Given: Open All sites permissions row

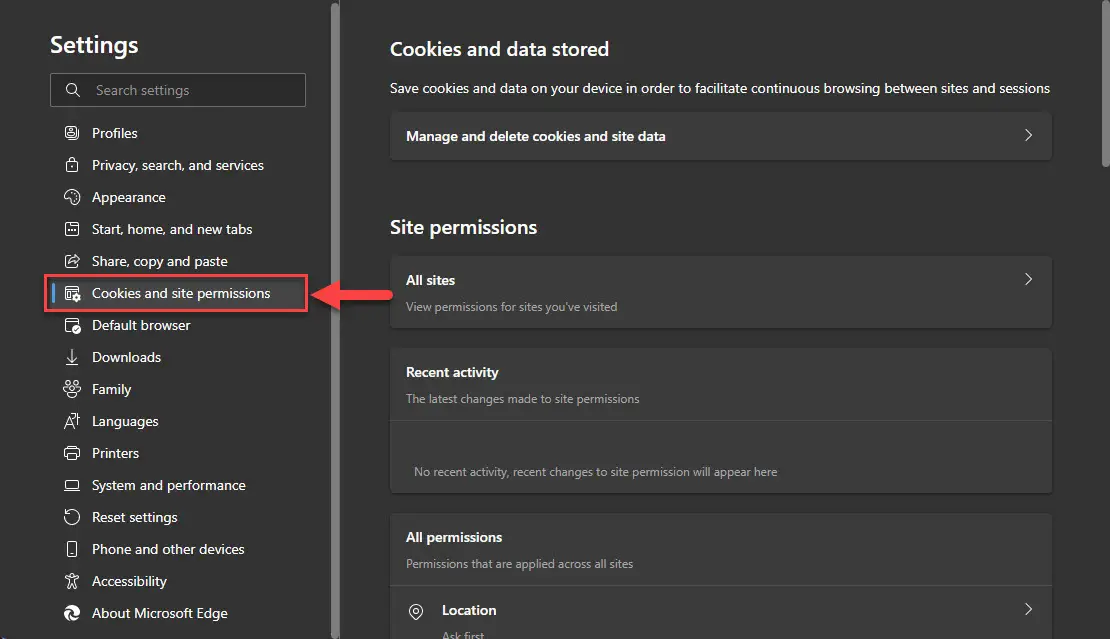Looking at the screenshot, I should (x=721, y=292).
